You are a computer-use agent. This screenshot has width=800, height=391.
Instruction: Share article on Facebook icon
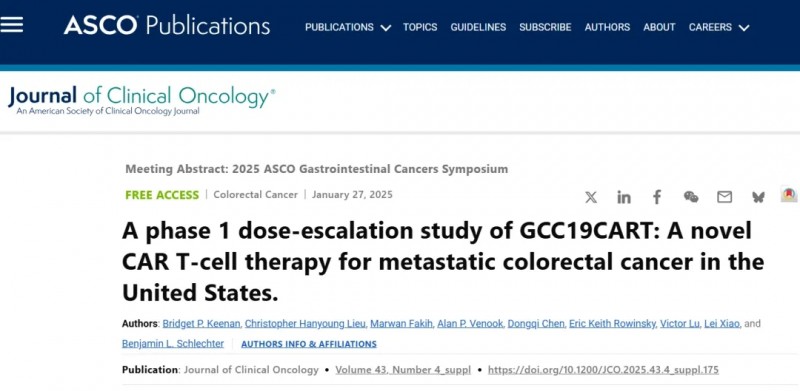click(x=657, y=197)
